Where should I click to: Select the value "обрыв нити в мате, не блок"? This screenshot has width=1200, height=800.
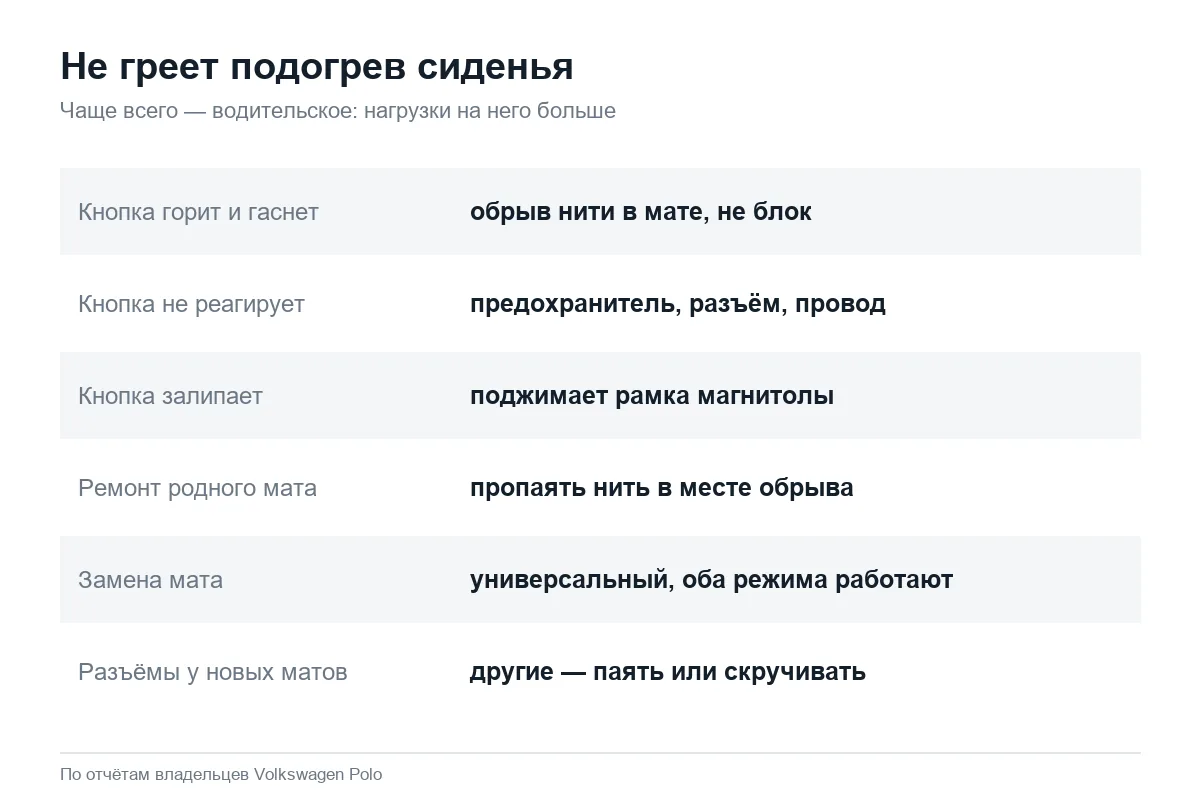641,212
